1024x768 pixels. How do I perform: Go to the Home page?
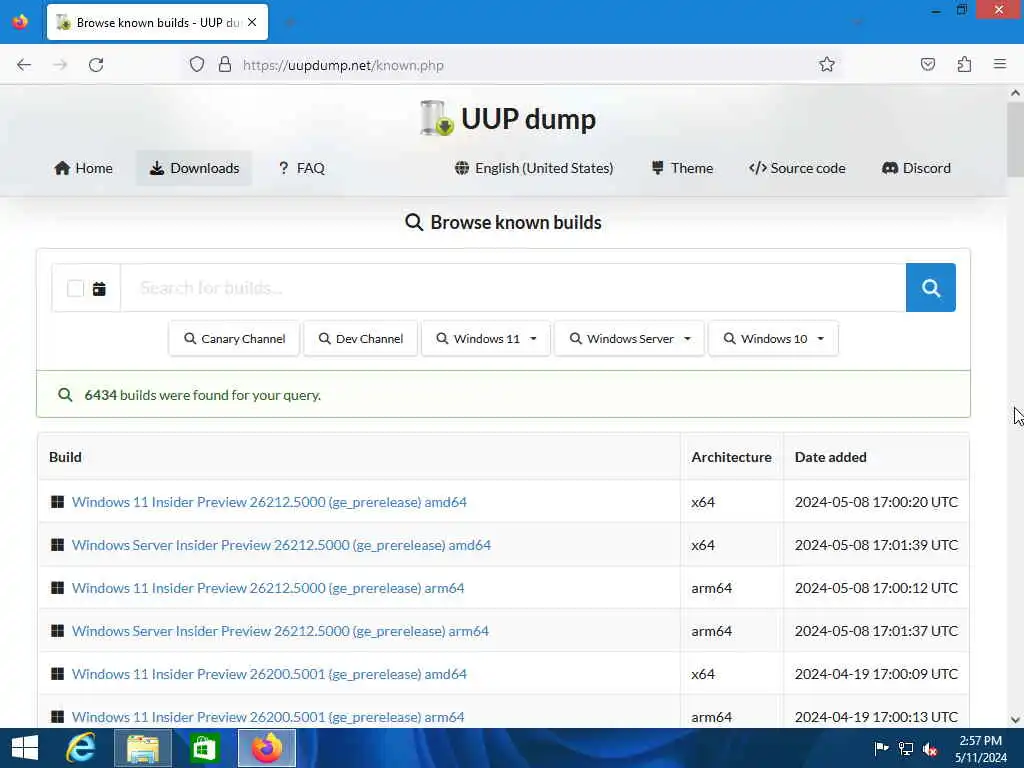[x=84, y=168]
